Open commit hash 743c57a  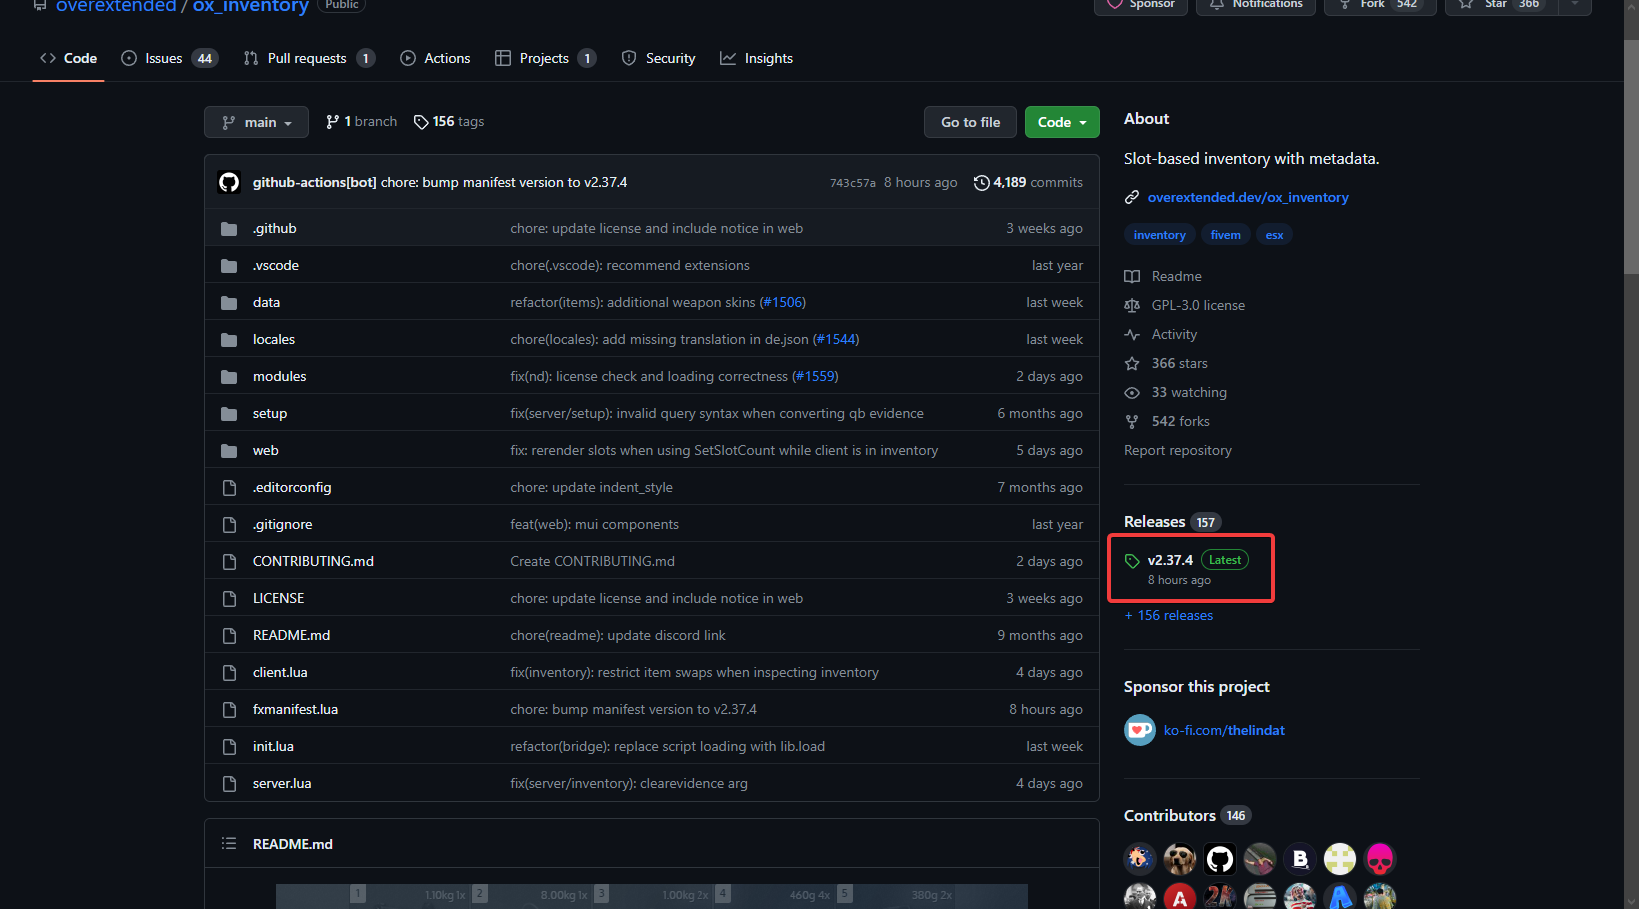click(x=852, y=183)
